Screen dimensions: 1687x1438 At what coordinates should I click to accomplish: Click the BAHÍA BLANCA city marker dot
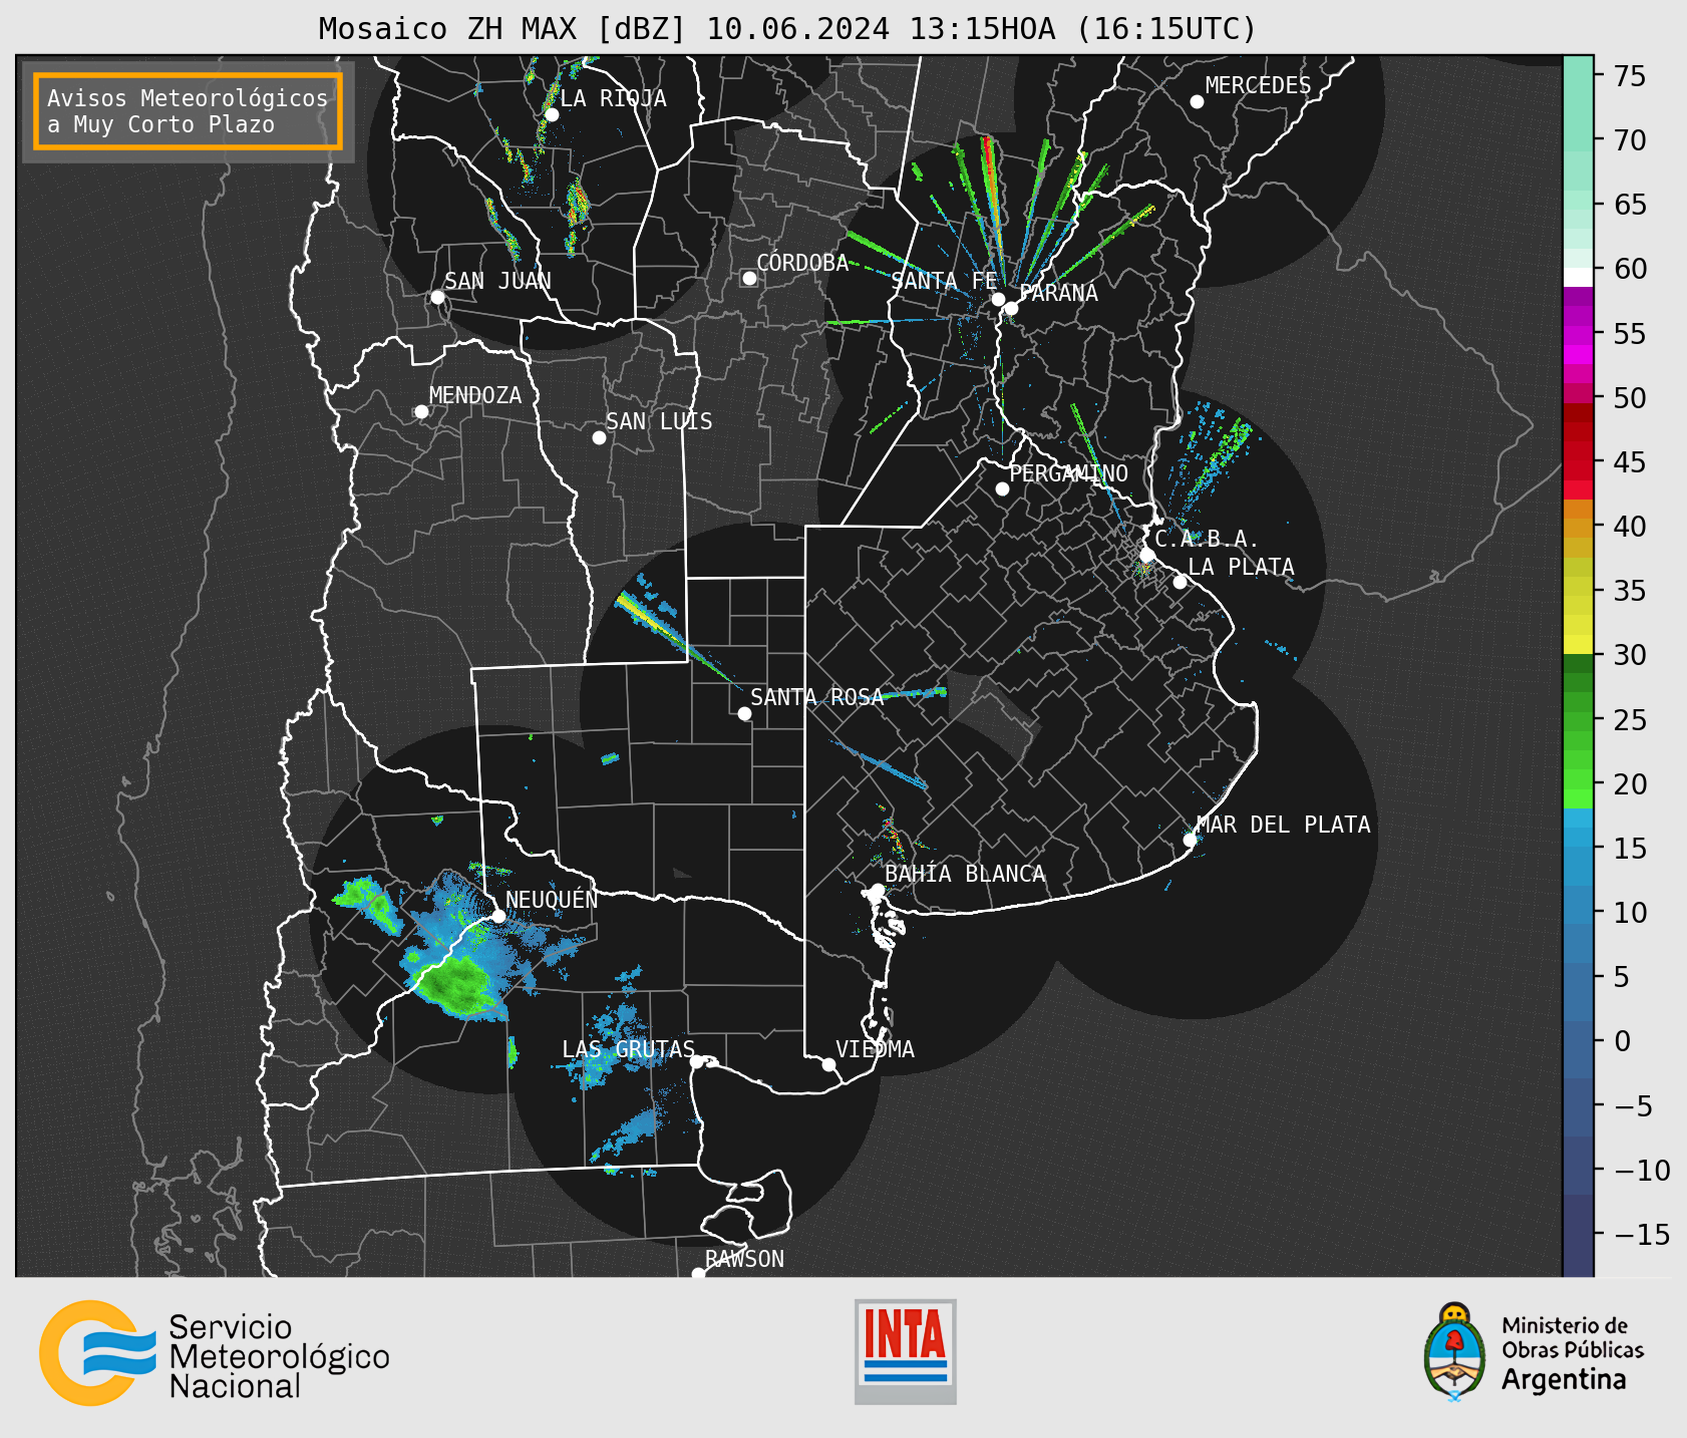[877, 890]
